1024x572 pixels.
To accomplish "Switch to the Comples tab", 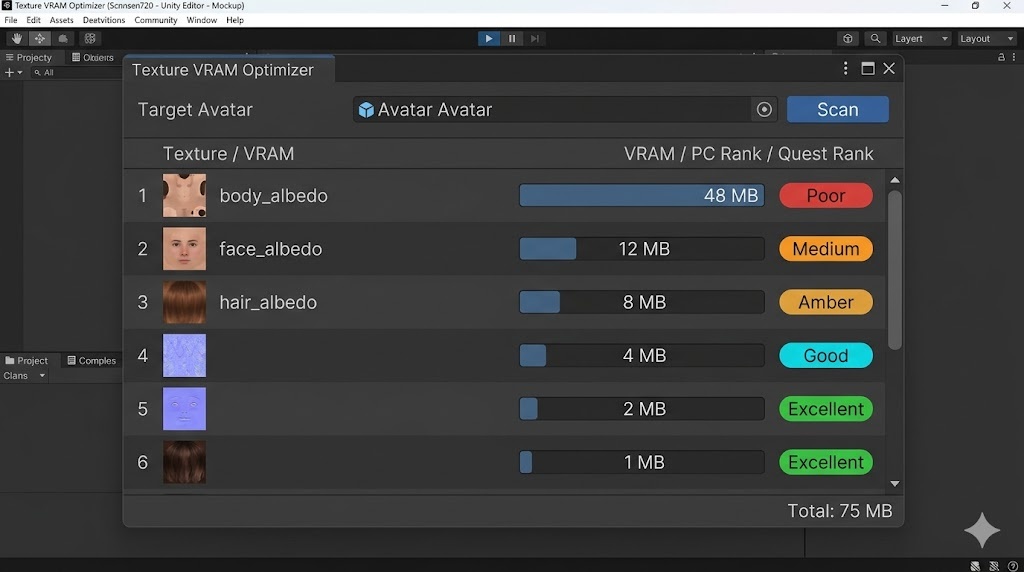I will coord(91,360).
